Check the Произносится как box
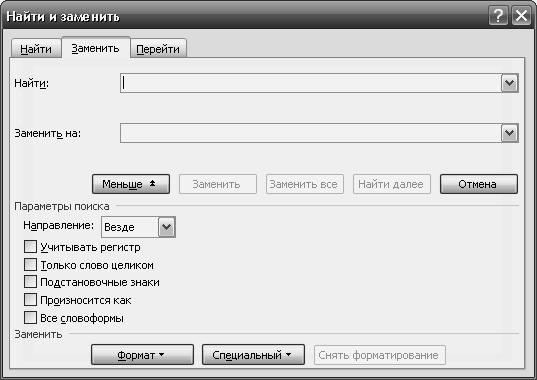537x380 pixels. pyautogui.click(x=30, y=300)
